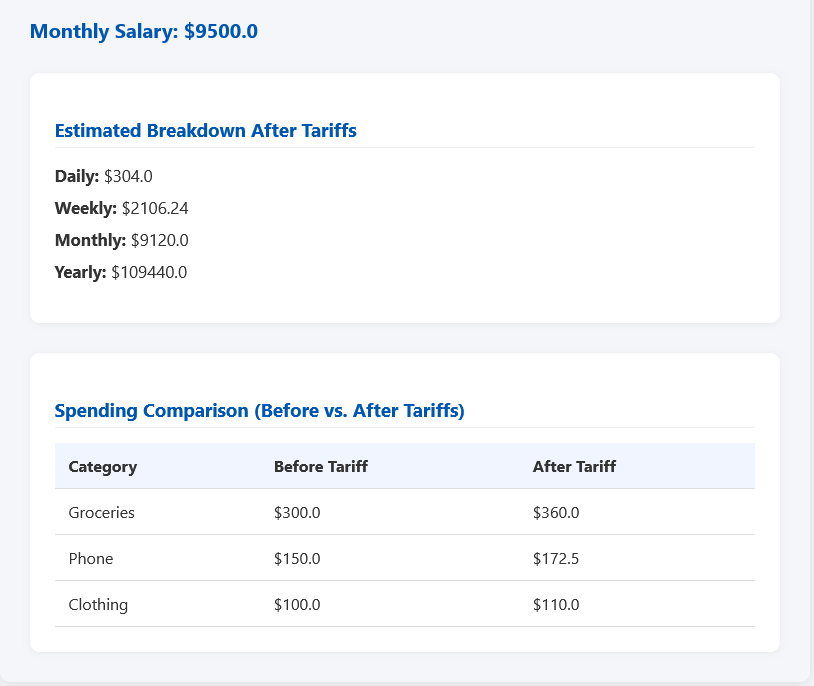
Task: Click the Category column header
Action: pos(102,467)
